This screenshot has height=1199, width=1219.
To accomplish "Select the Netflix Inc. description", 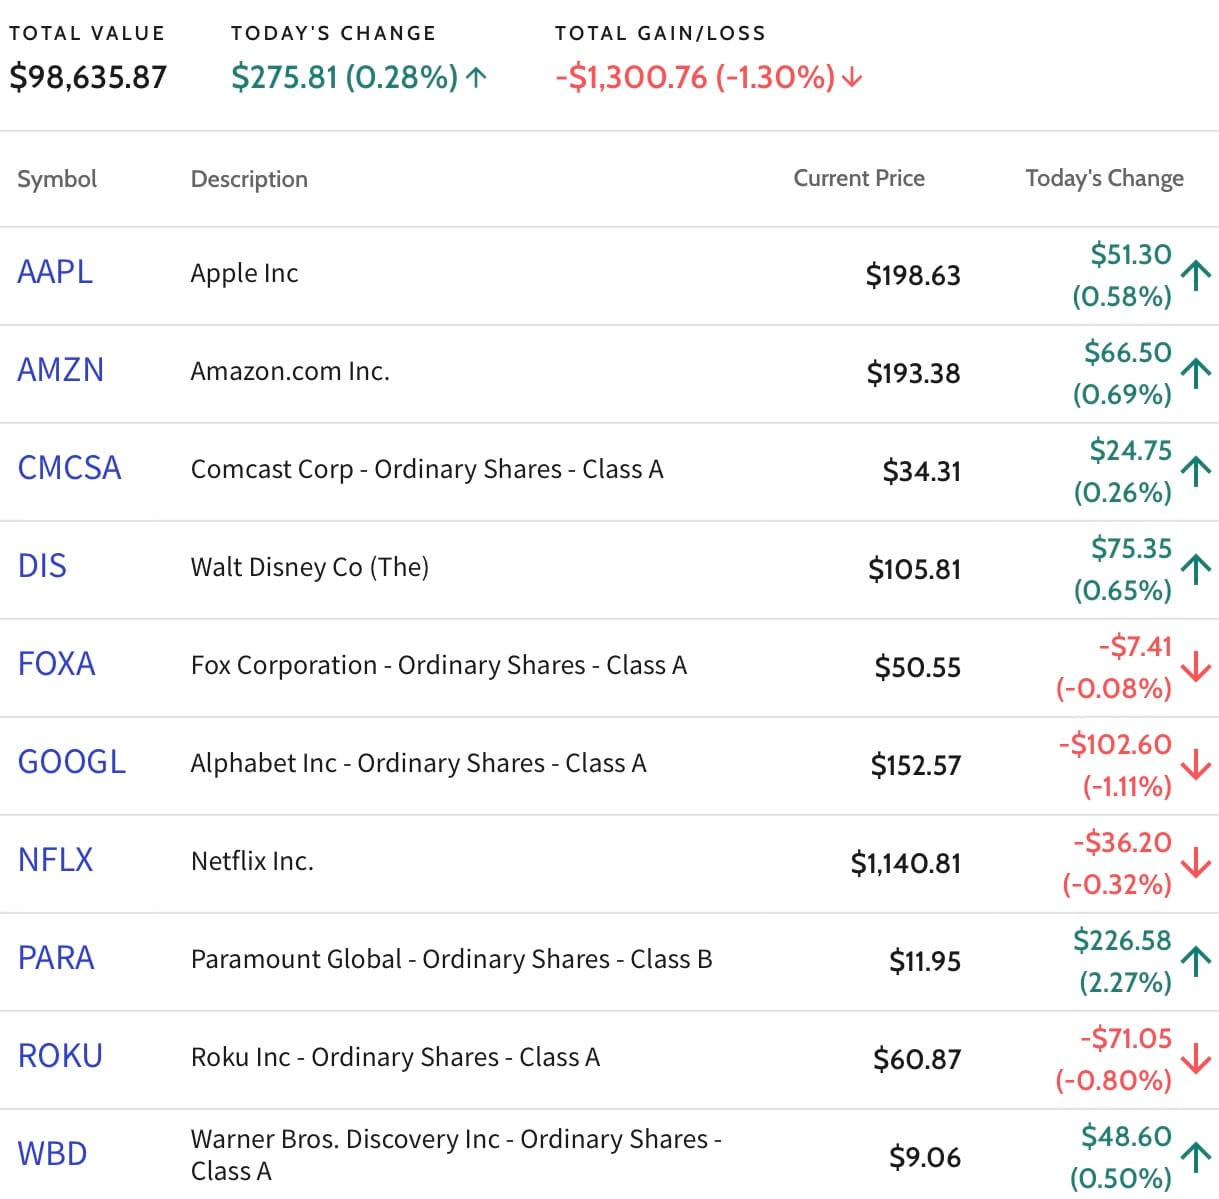I will point(252,861).
